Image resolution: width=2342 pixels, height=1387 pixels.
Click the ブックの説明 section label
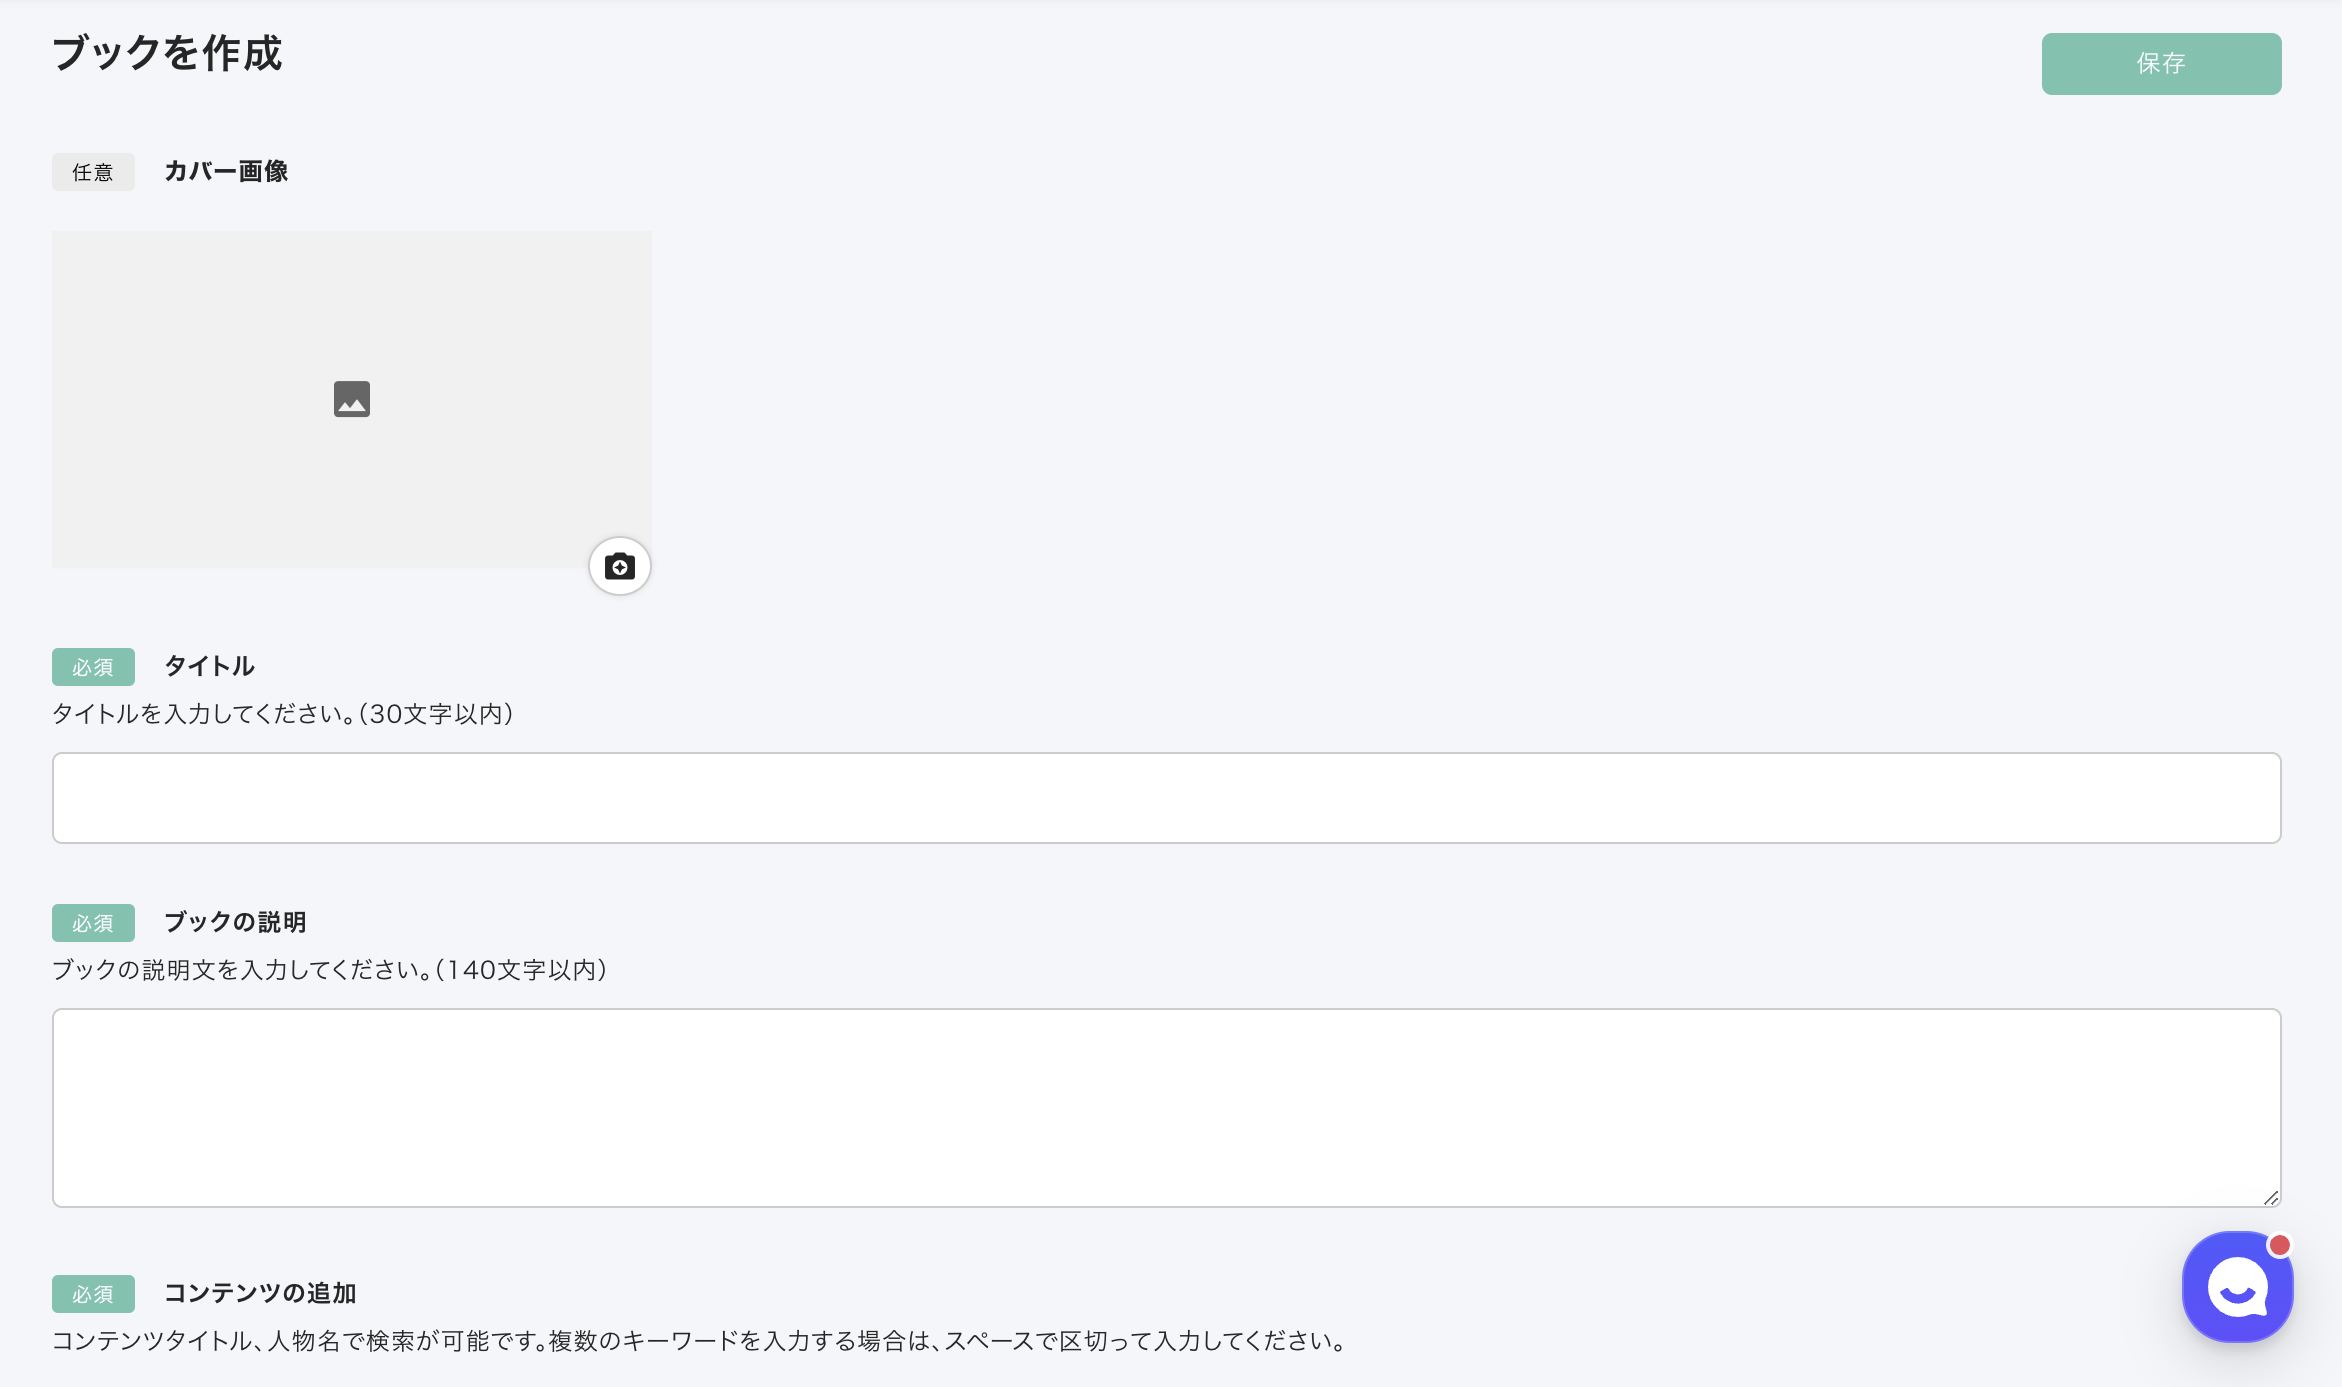[235, 922]
